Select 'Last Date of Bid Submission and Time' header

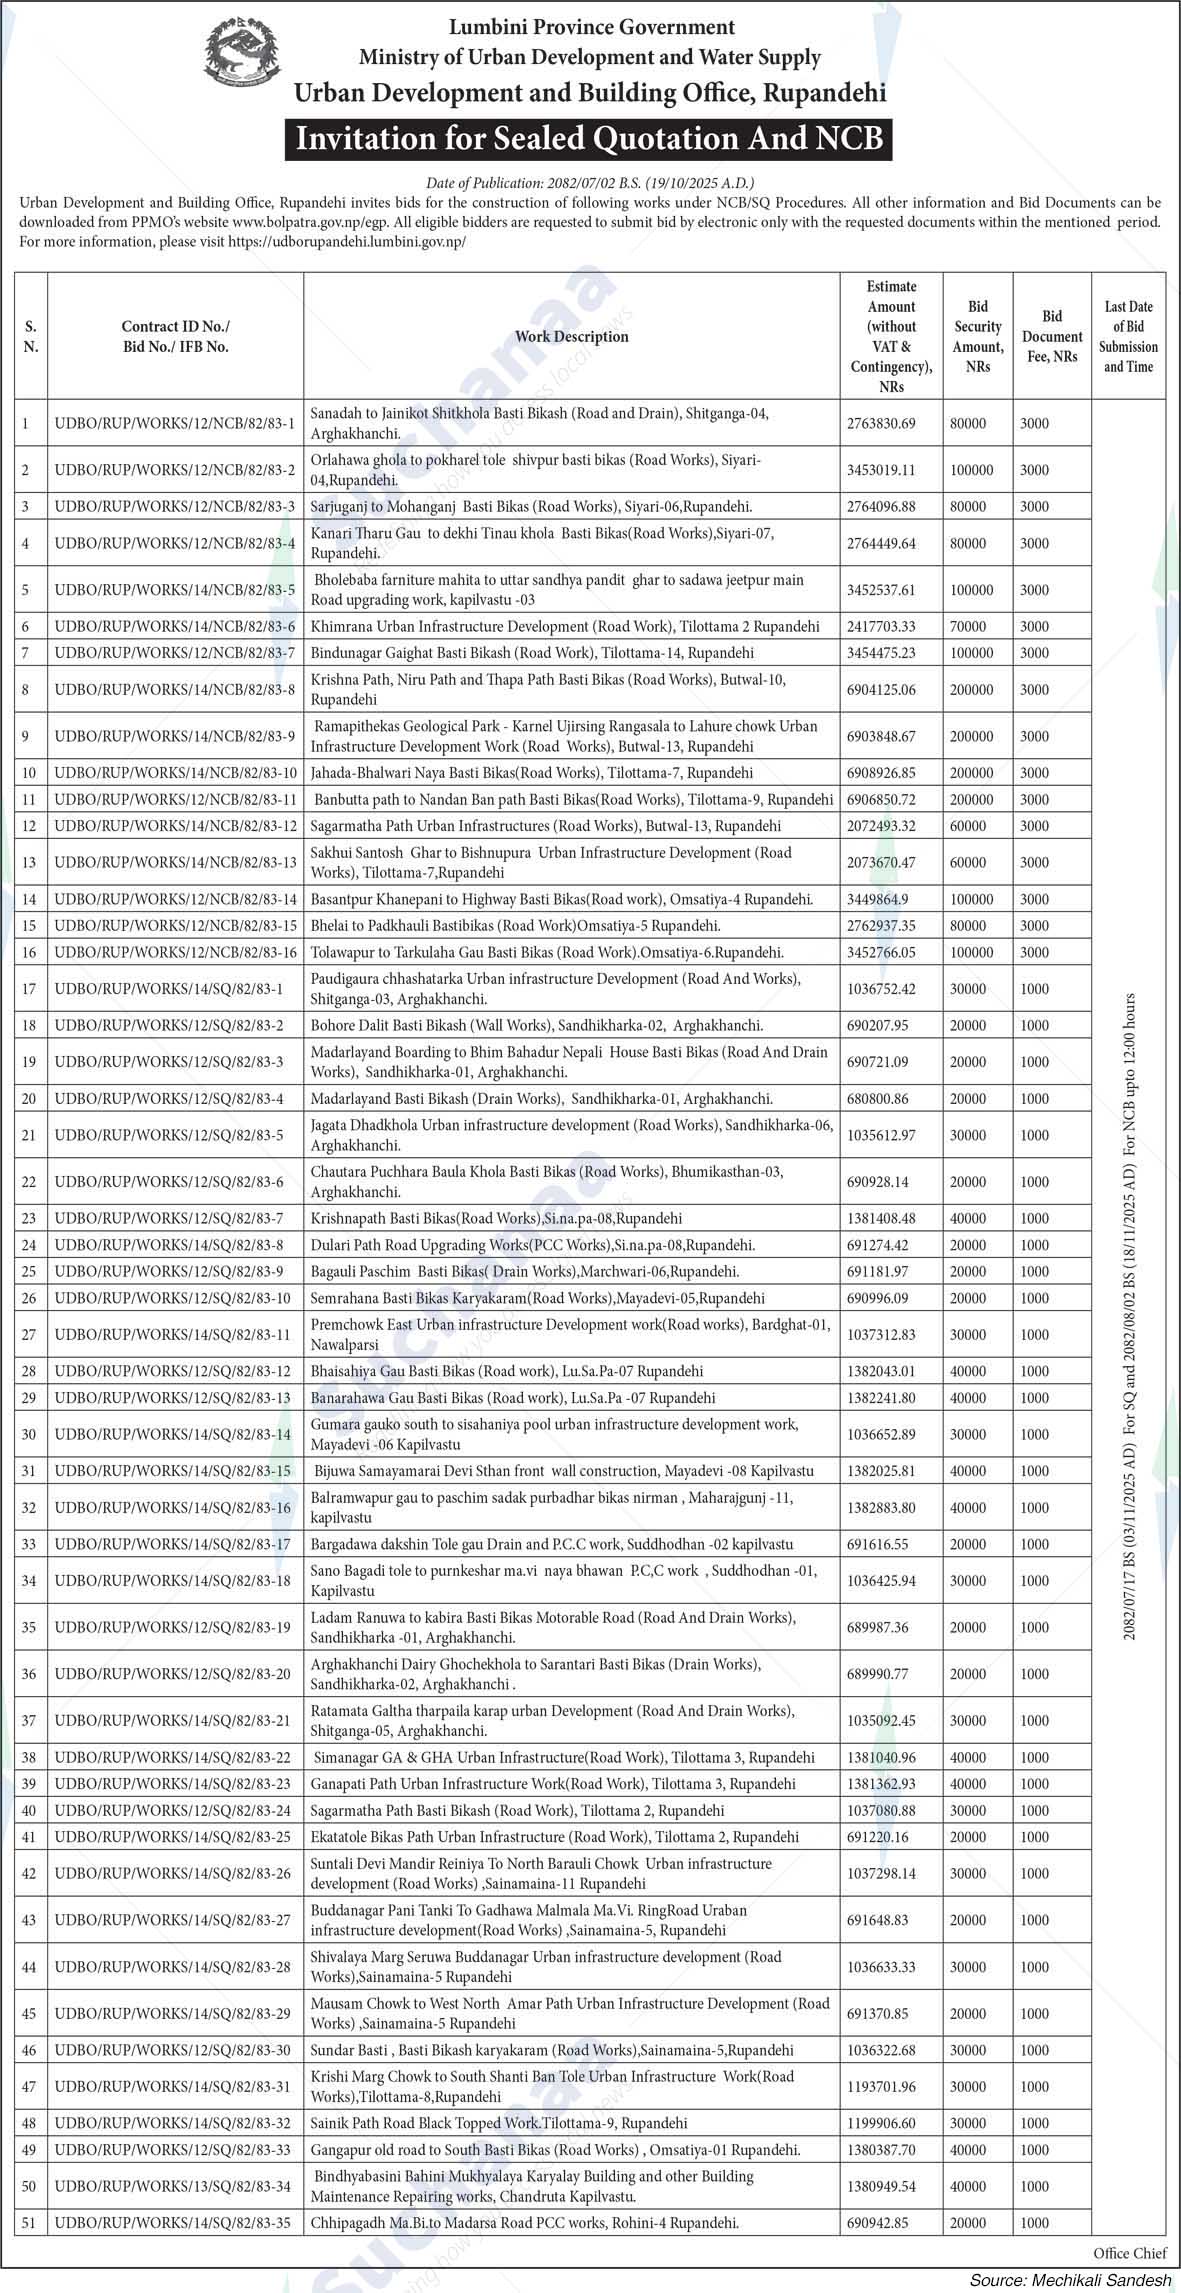click(1128, 336)
